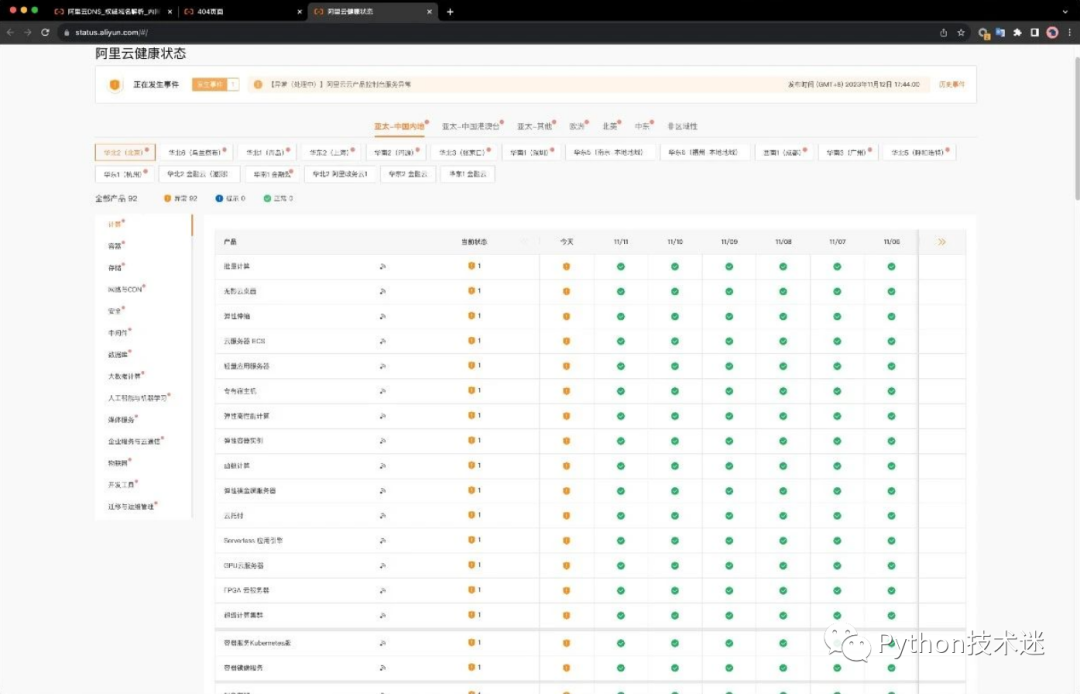Screen dimensions: 1080x694
Task: Click the incident message text in the banner
Action: [341, 84]
